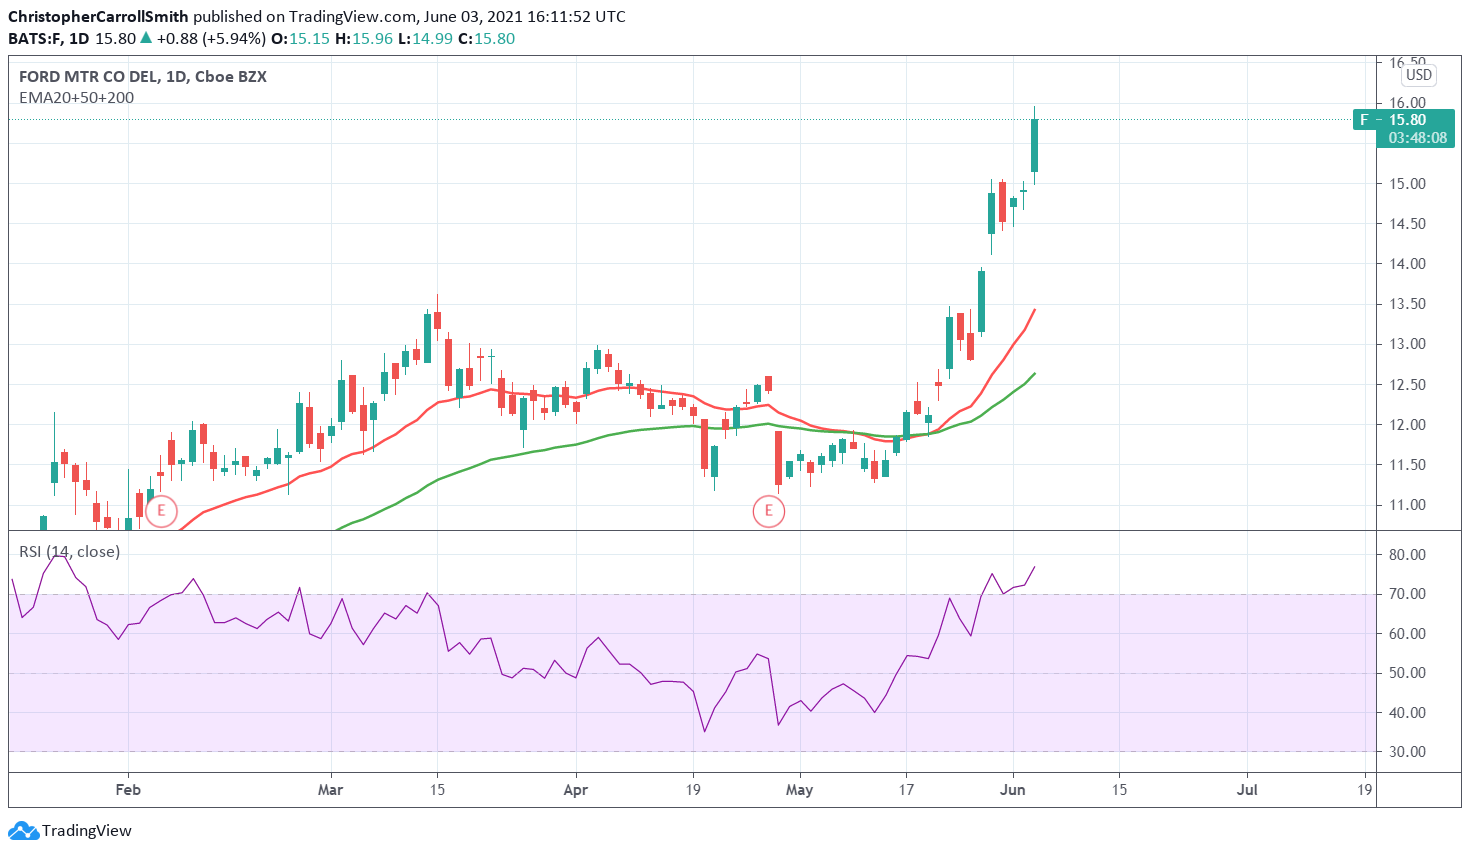This screenshot has width=1470, height=854.
Task: Click the RSI 70.00 axis label
Action: pos(1407,594)
